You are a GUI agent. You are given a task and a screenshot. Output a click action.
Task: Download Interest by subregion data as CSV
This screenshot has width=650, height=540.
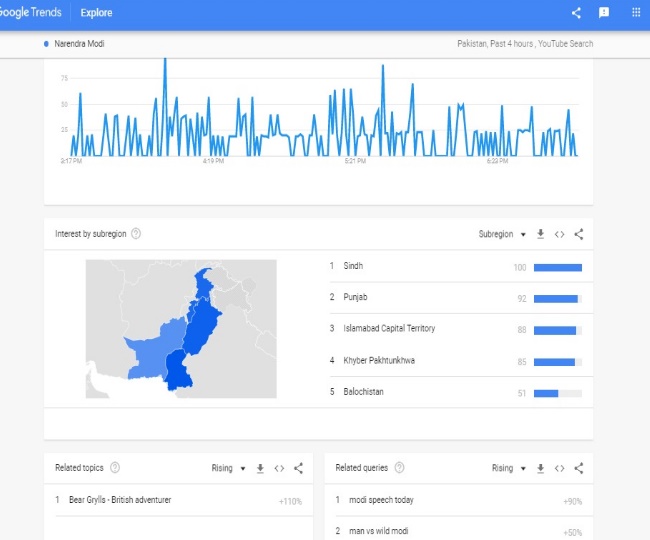click(540, 234)
